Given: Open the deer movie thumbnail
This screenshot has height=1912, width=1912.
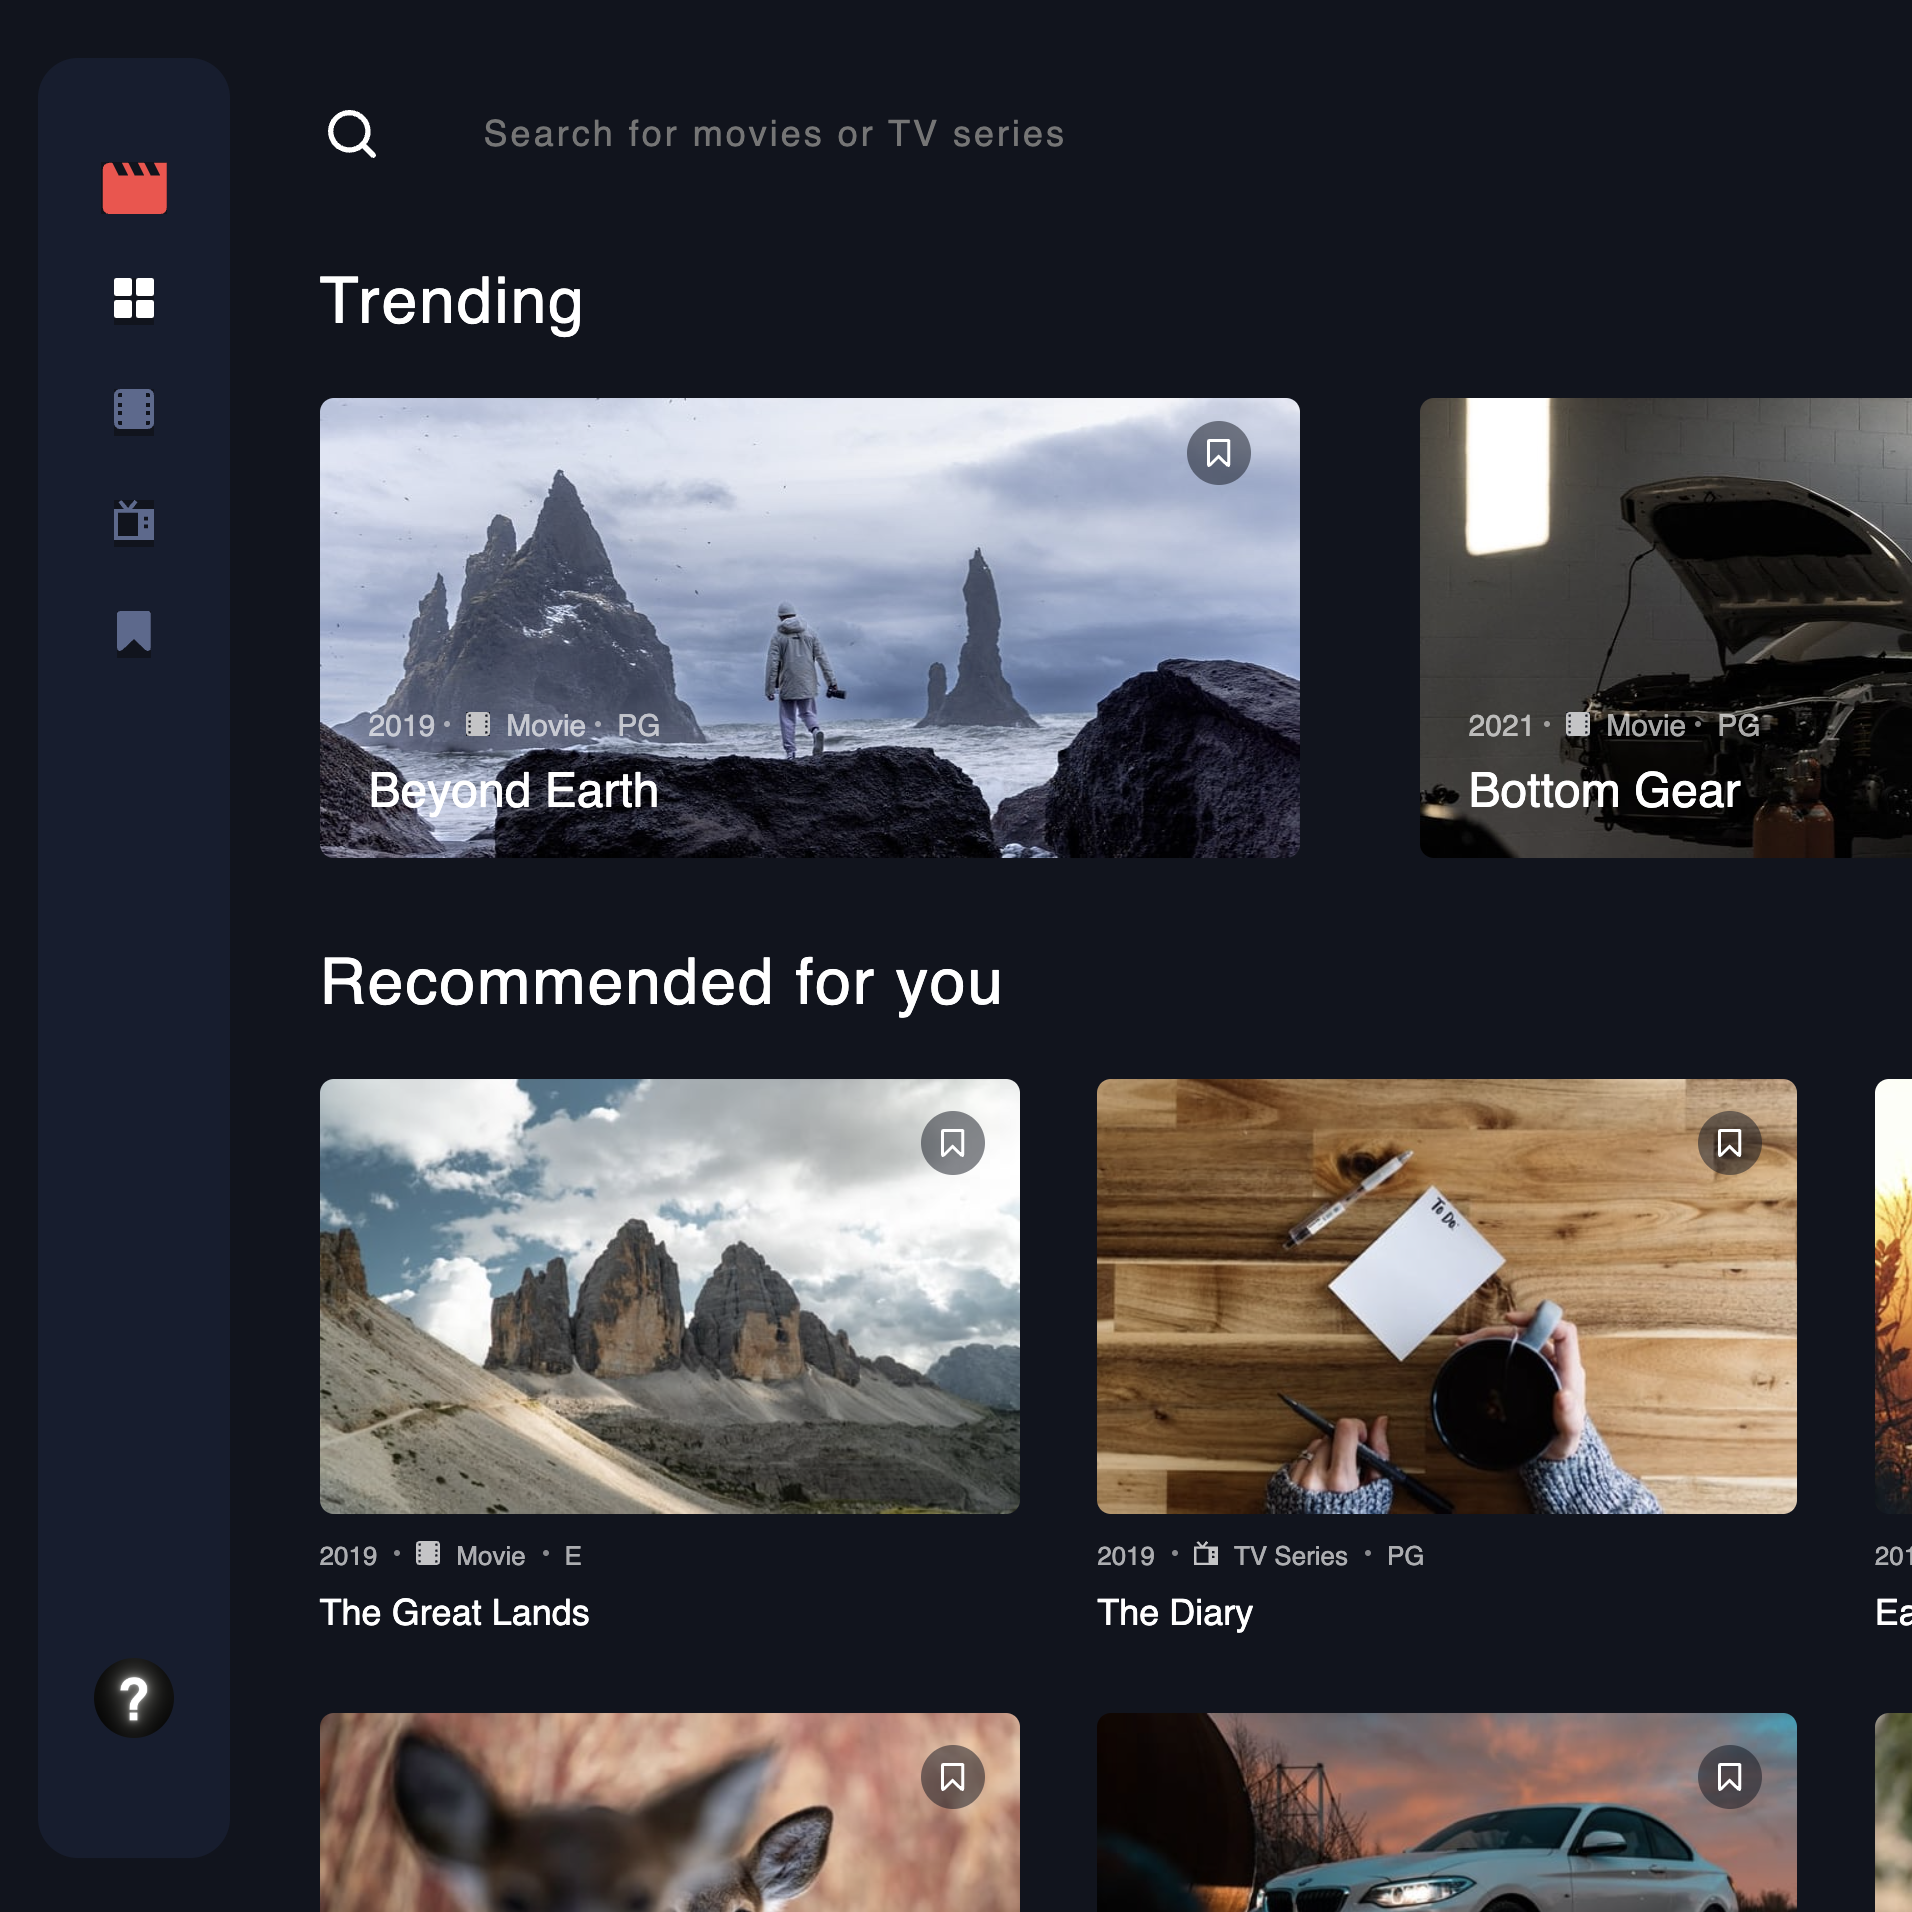Looking at the screenshot, I should [669, 1812].
